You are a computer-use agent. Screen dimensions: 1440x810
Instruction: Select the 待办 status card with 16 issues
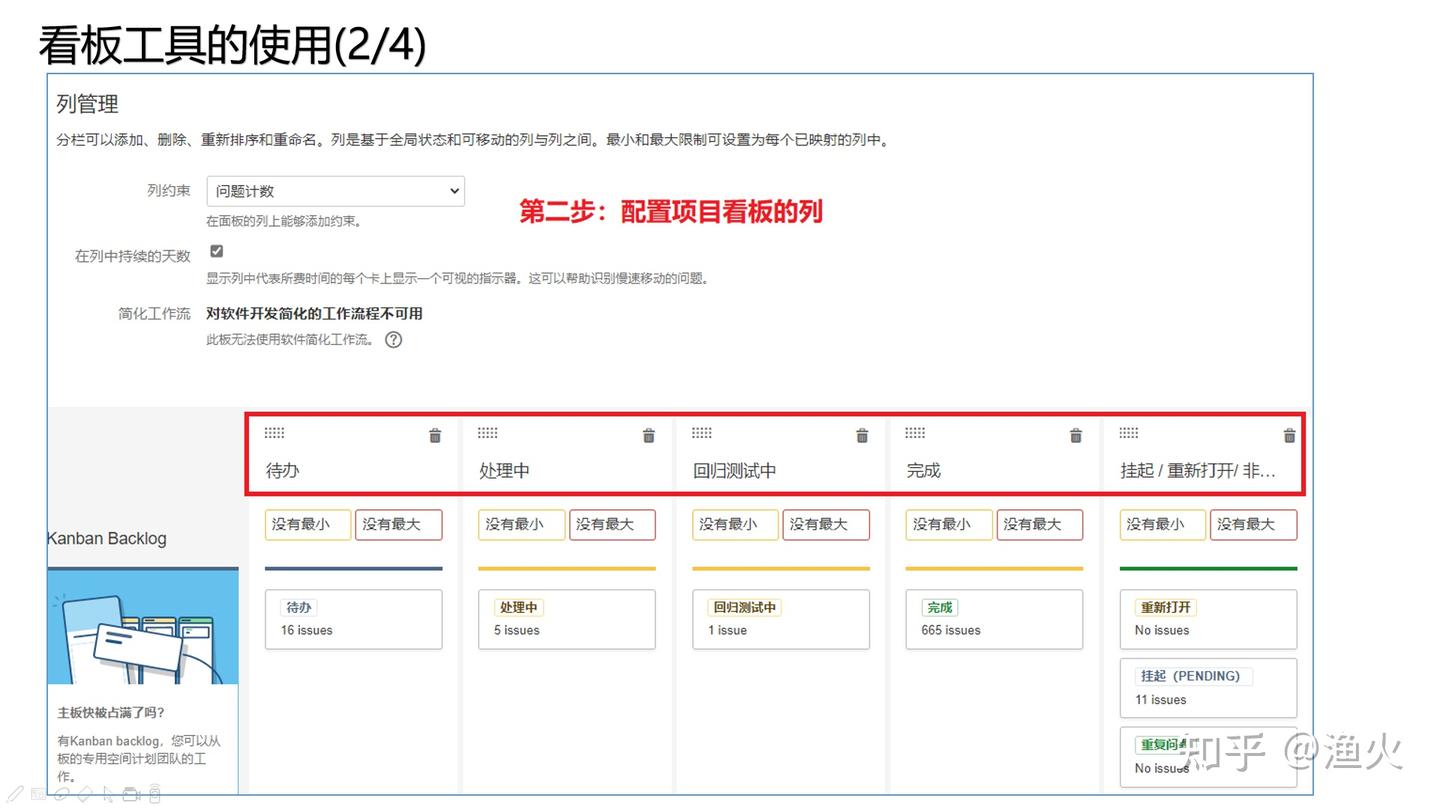click(x=353, y=619)
